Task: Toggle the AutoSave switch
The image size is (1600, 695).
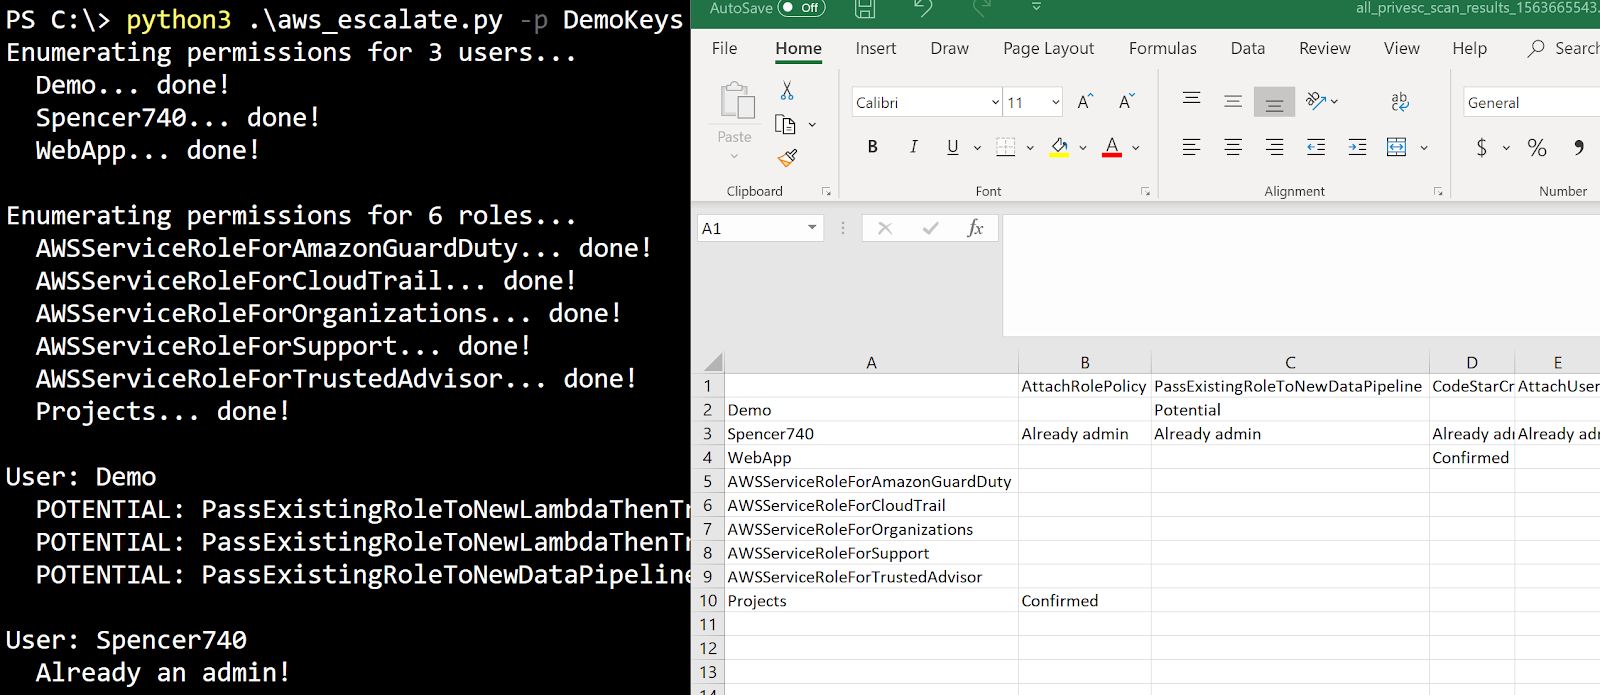Action: [801, 8]
